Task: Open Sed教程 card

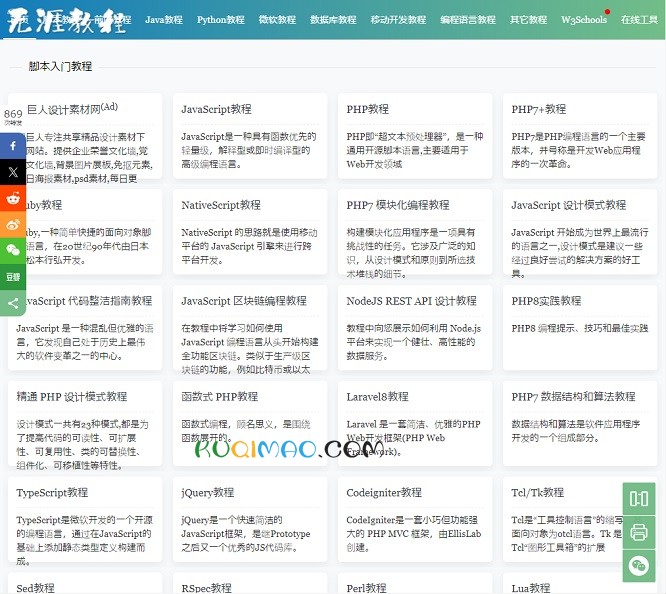Action: (85, 583)
